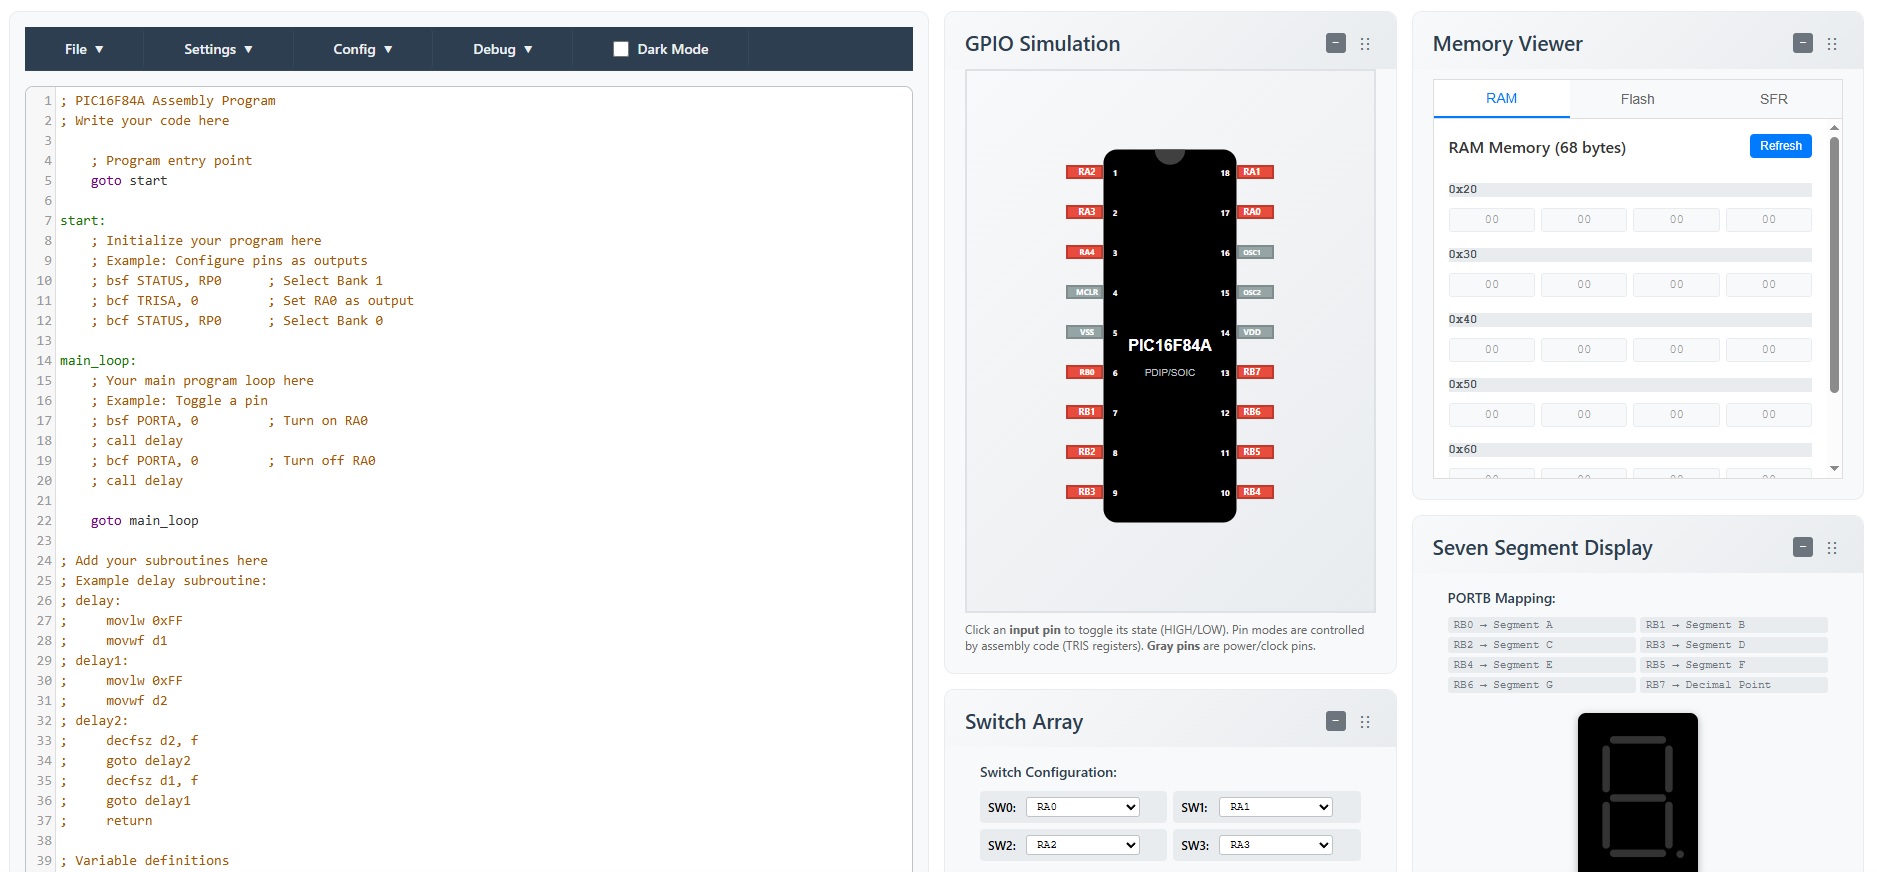Toggle the RA0 pin
1877x872 pixels.
coord(1253,212)
